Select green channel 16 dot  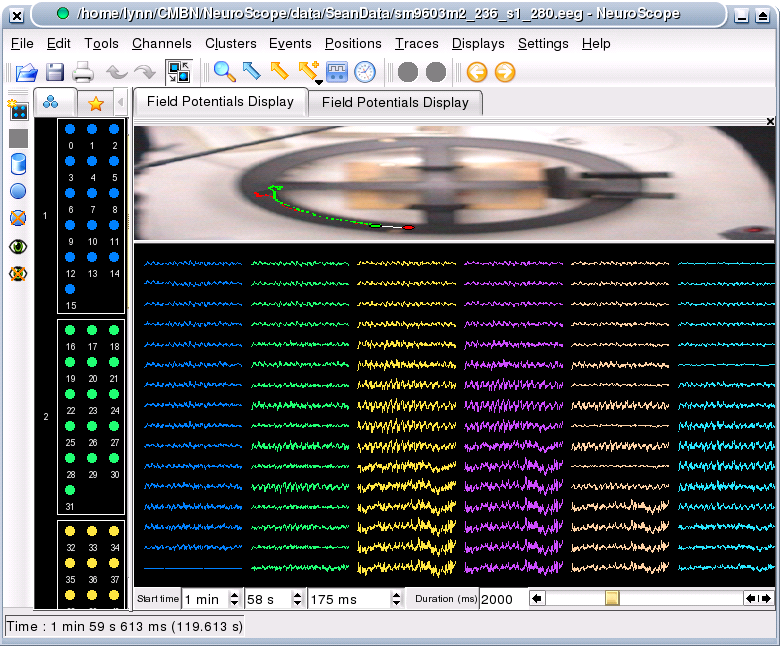tap(70, 330)
